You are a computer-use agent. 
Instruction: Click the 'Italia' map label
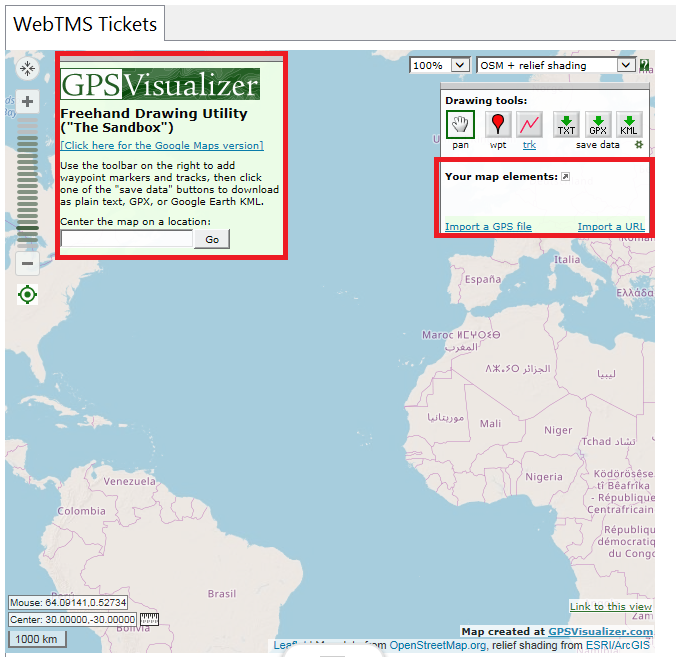(567, 260)
